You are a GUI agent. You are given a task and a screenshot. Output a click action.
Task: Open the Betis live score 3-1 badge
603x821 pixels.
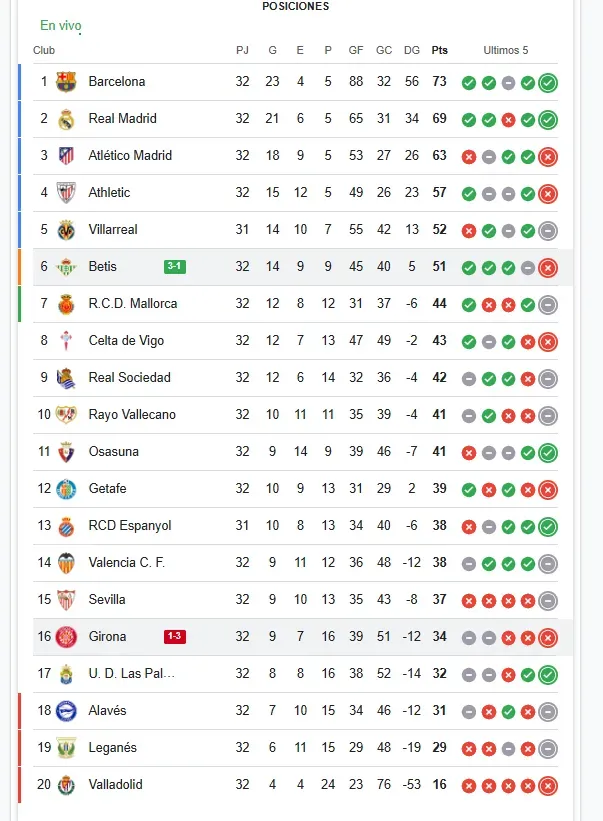click(x=175, y=266)
